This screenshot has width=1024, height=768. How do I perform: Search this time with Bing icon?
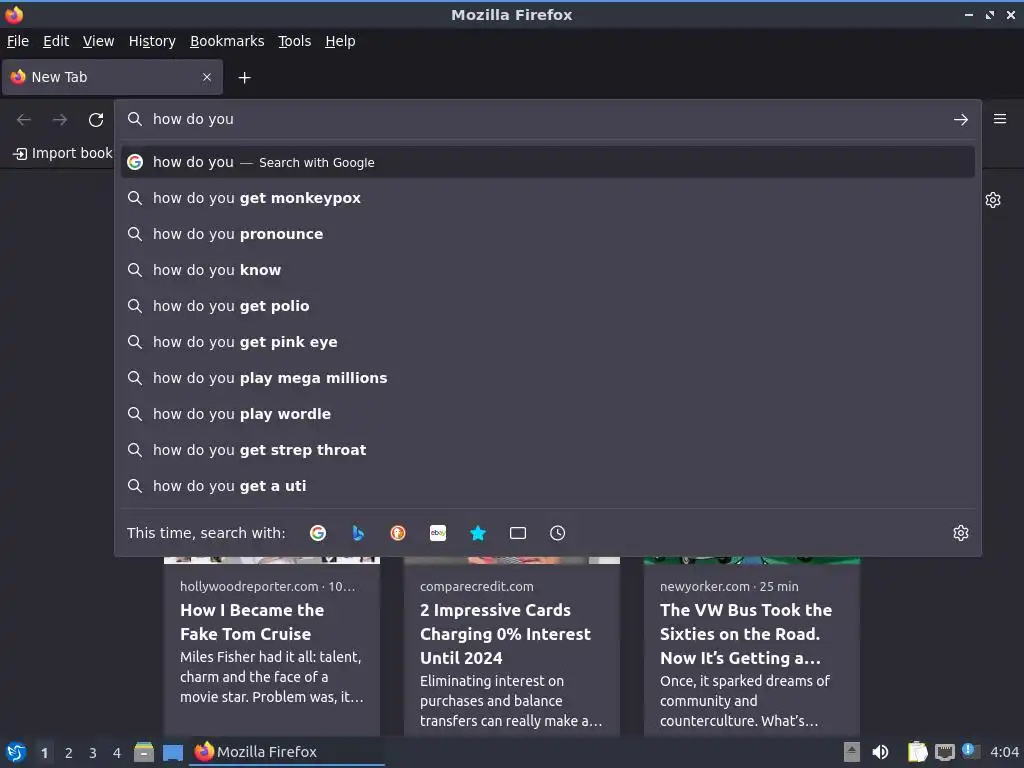coord(358,533)
